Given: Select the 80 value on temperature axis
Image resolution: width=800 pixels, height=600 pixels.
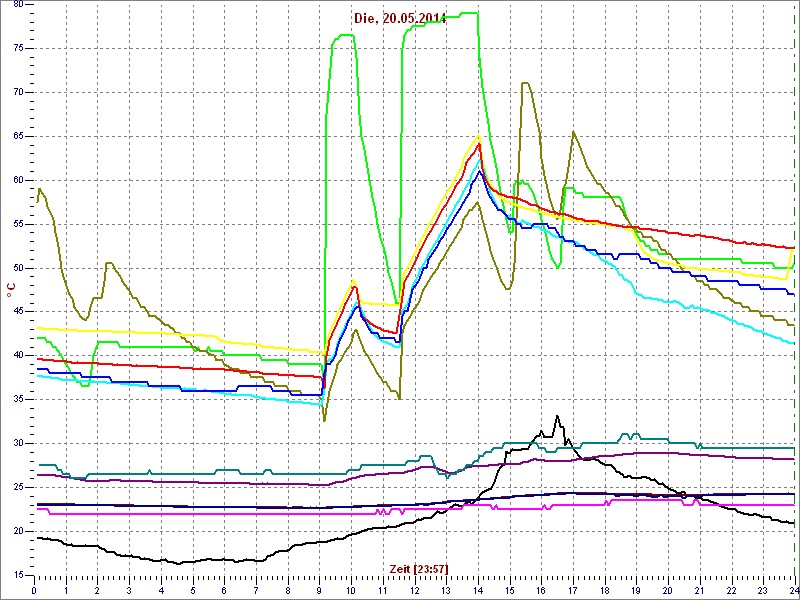Looking at the screenshot, I should point(17,5).
